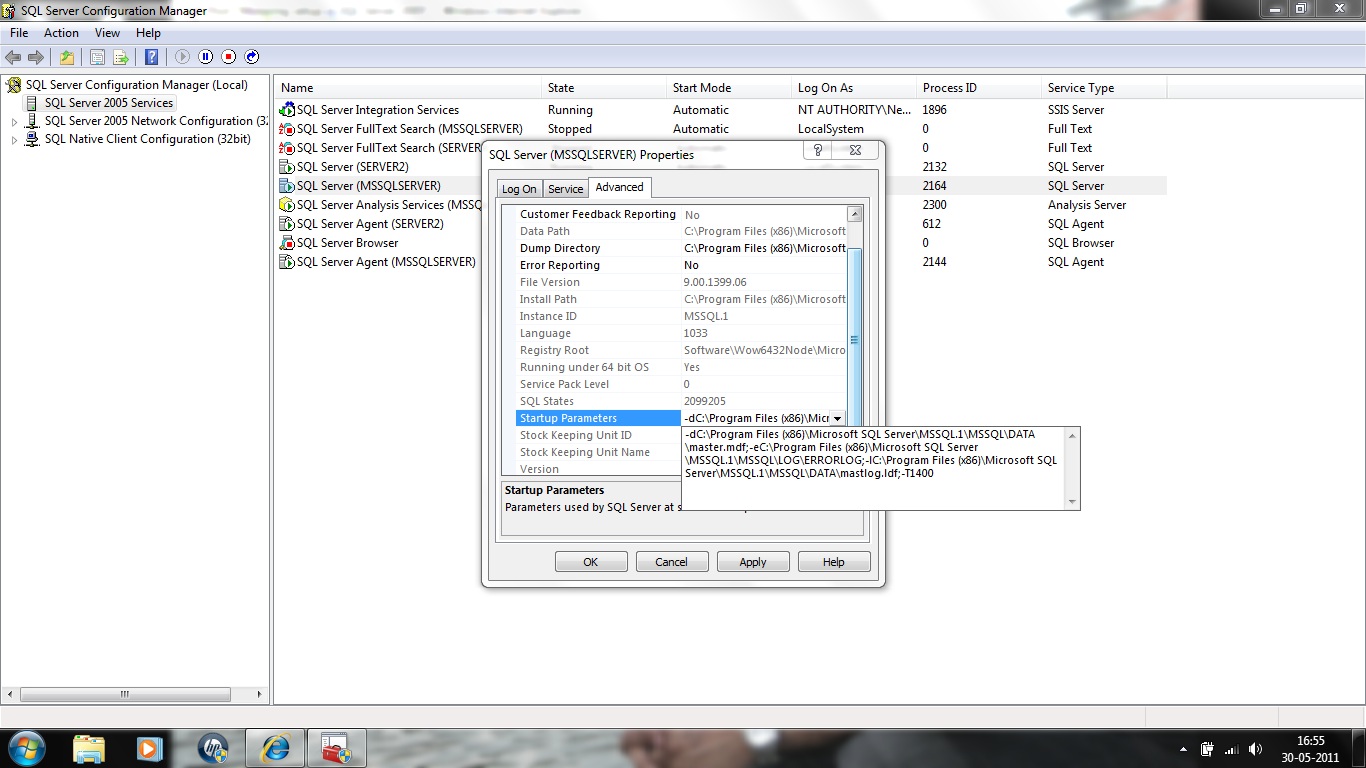Switch to the Log On tab

pyautogui.click(x=519, y=188)
